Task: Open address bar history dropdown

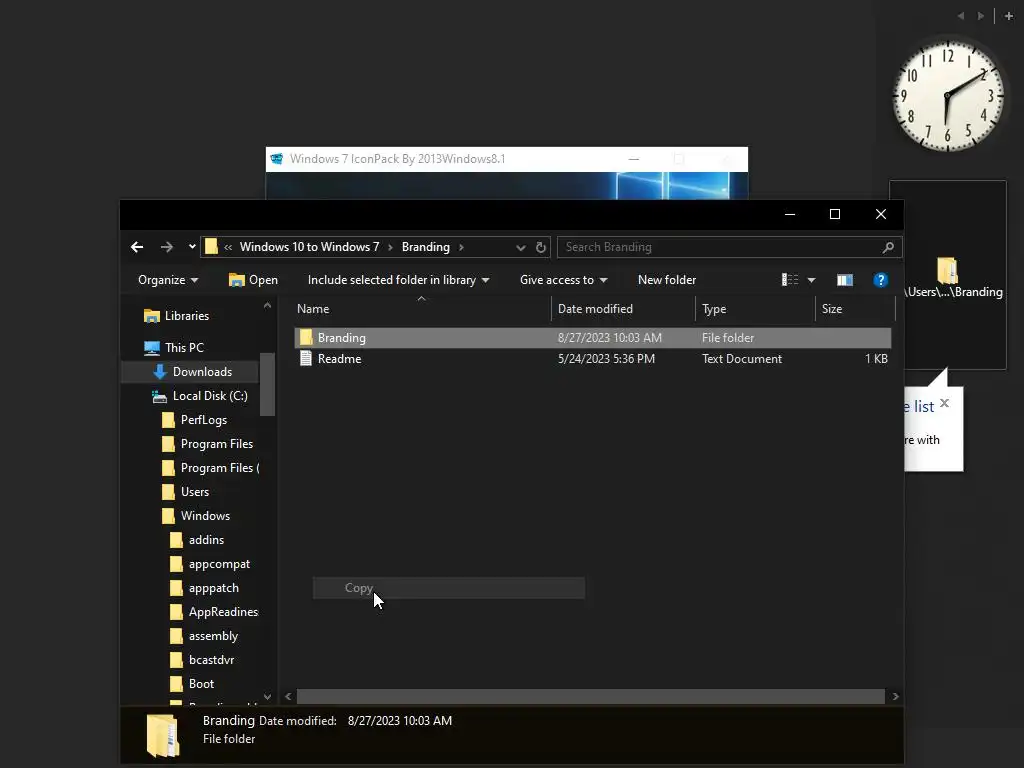Action: 520,248
